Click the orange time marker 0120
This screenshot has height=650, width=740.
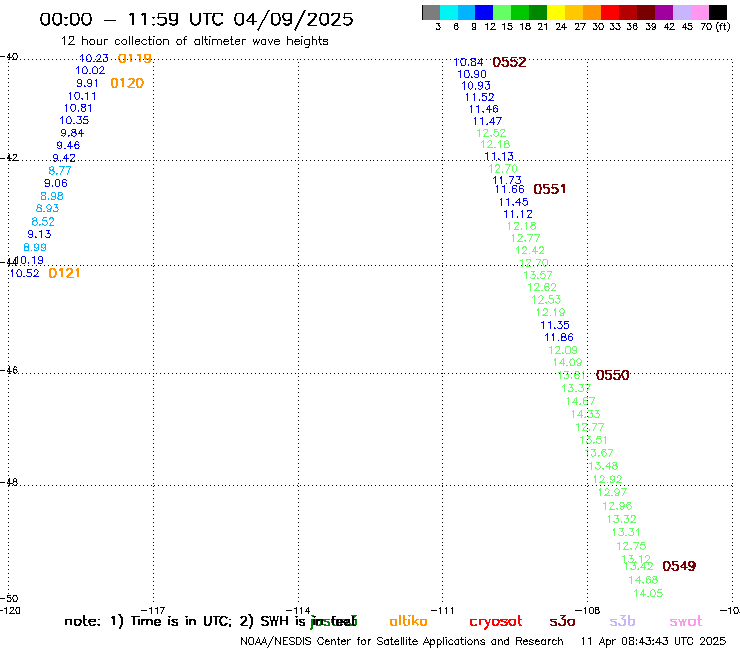click(x=127, y=83)
